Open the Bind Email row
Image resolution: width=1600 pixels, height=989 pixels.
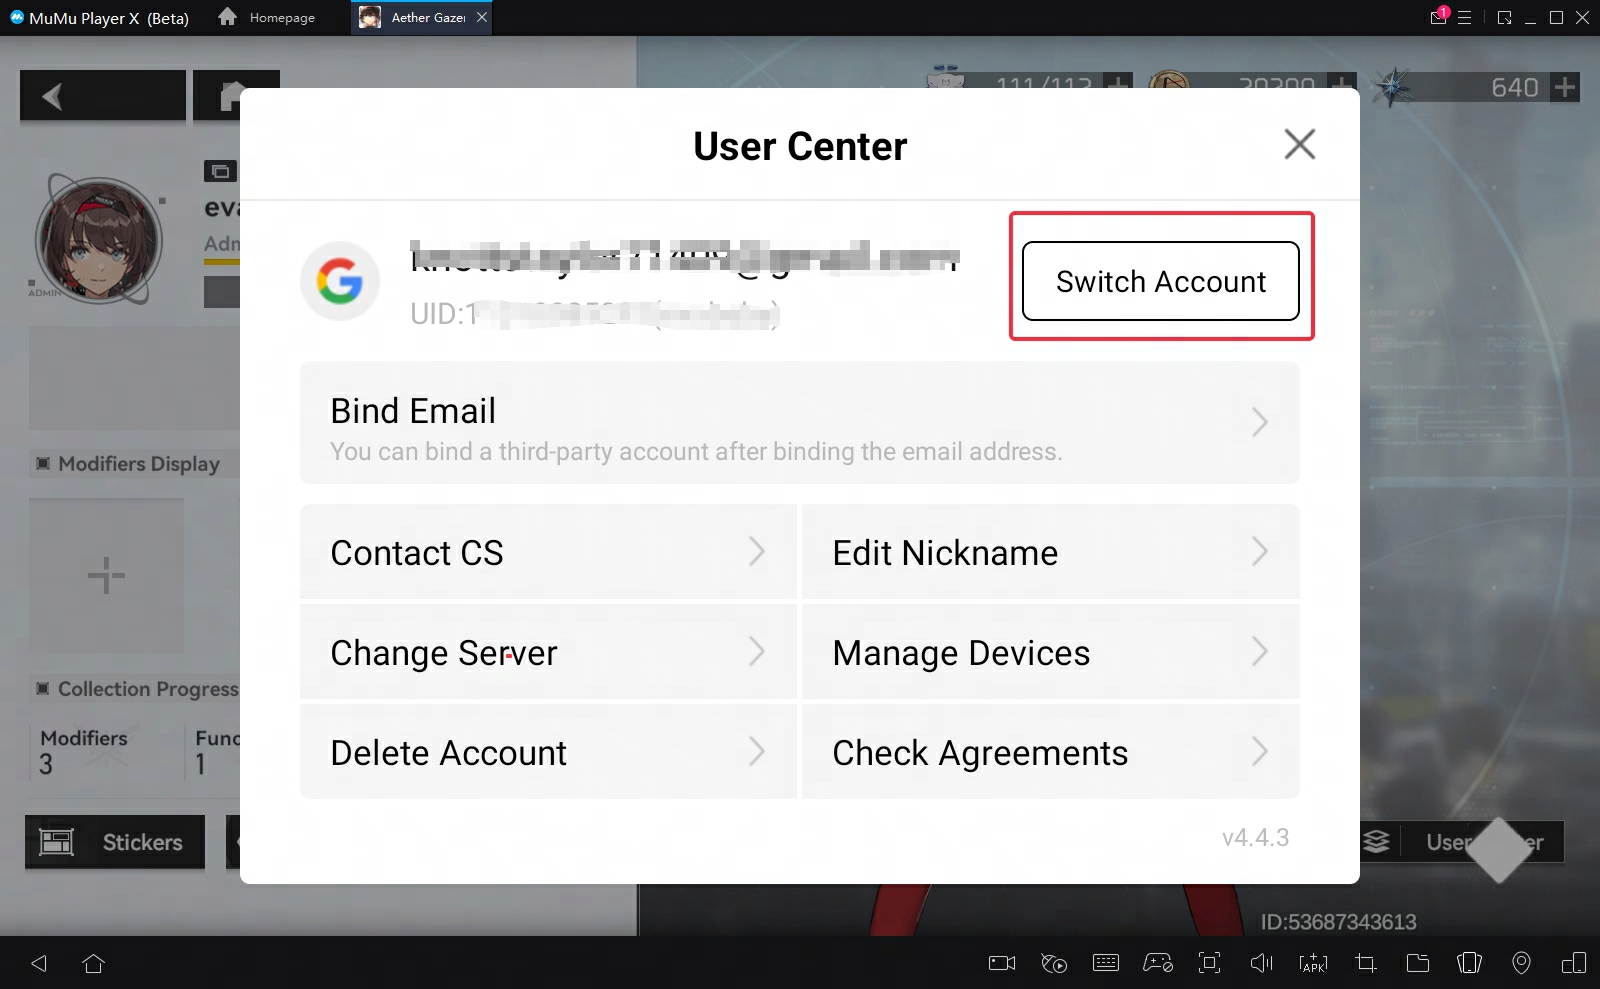pos(799,424)
